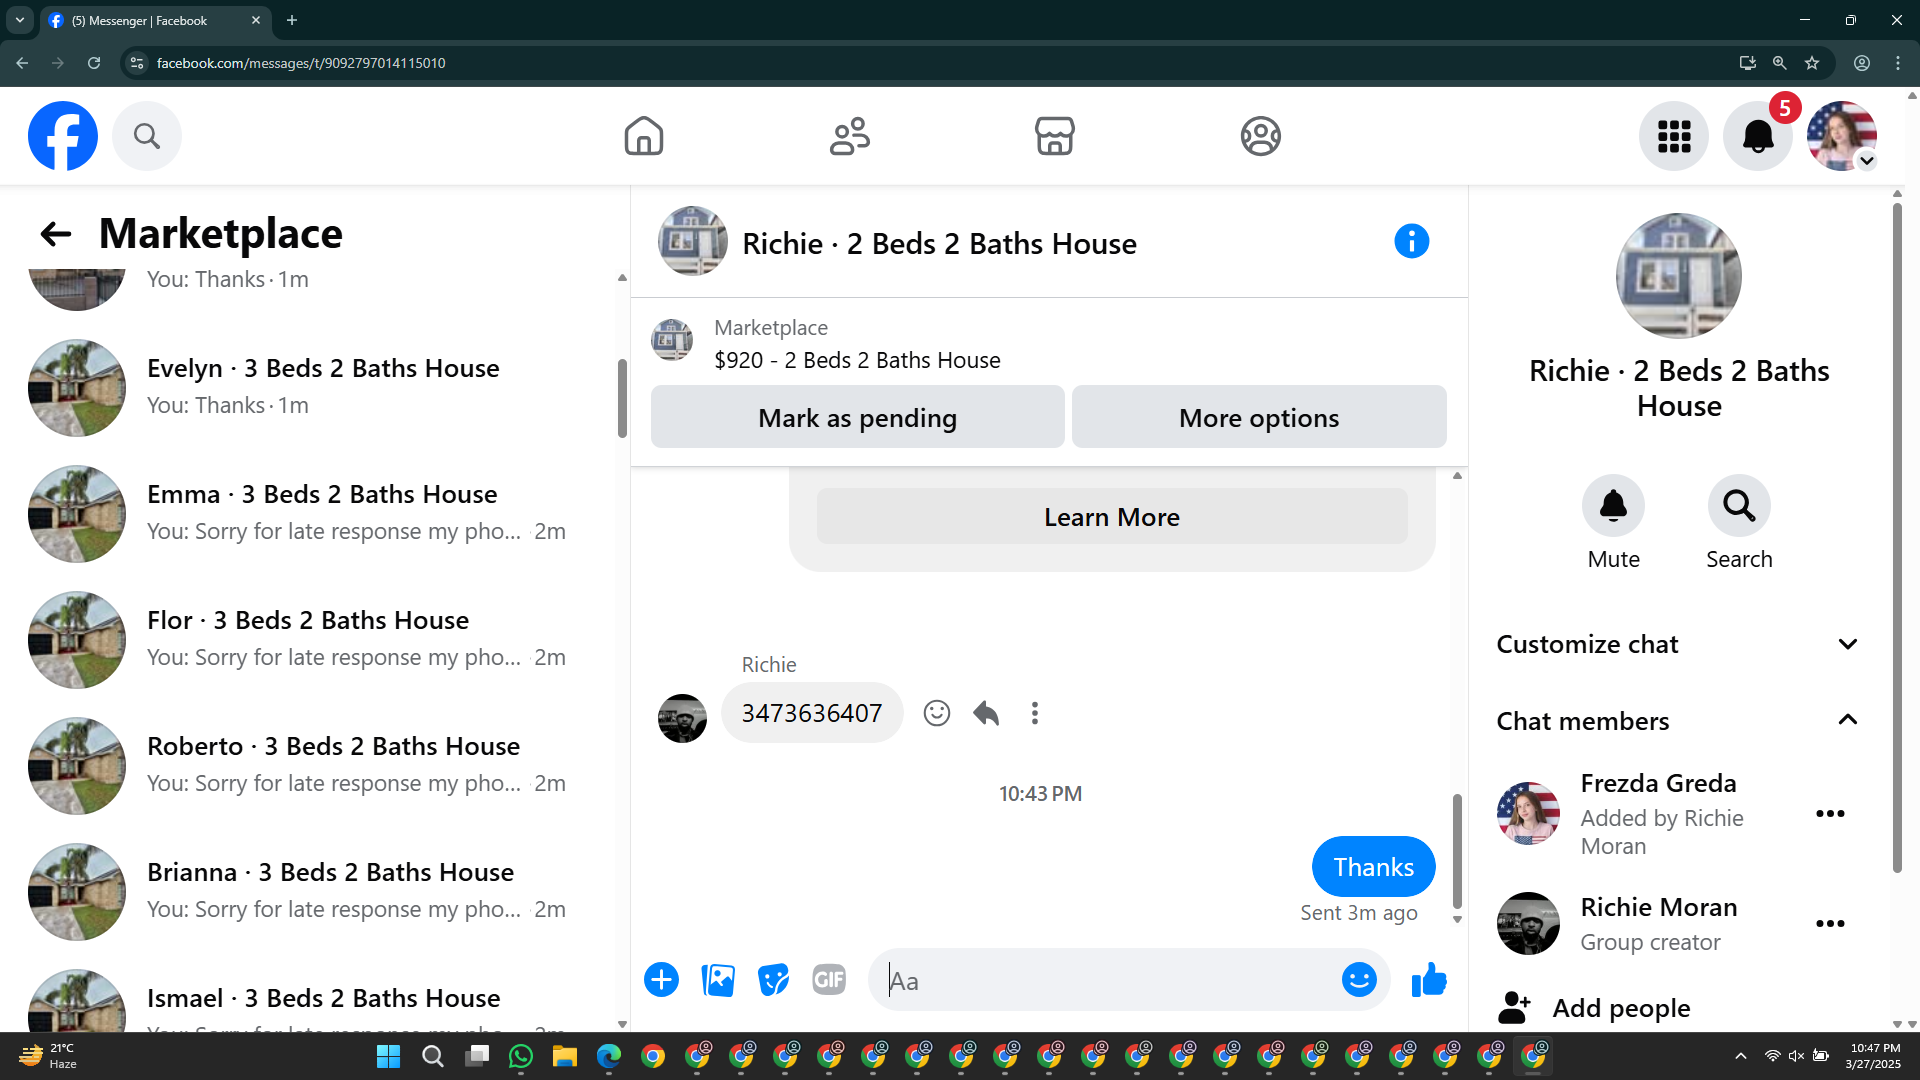Click the Learn More button
Viewport: 1920px width, 1080px height.
1112,517
